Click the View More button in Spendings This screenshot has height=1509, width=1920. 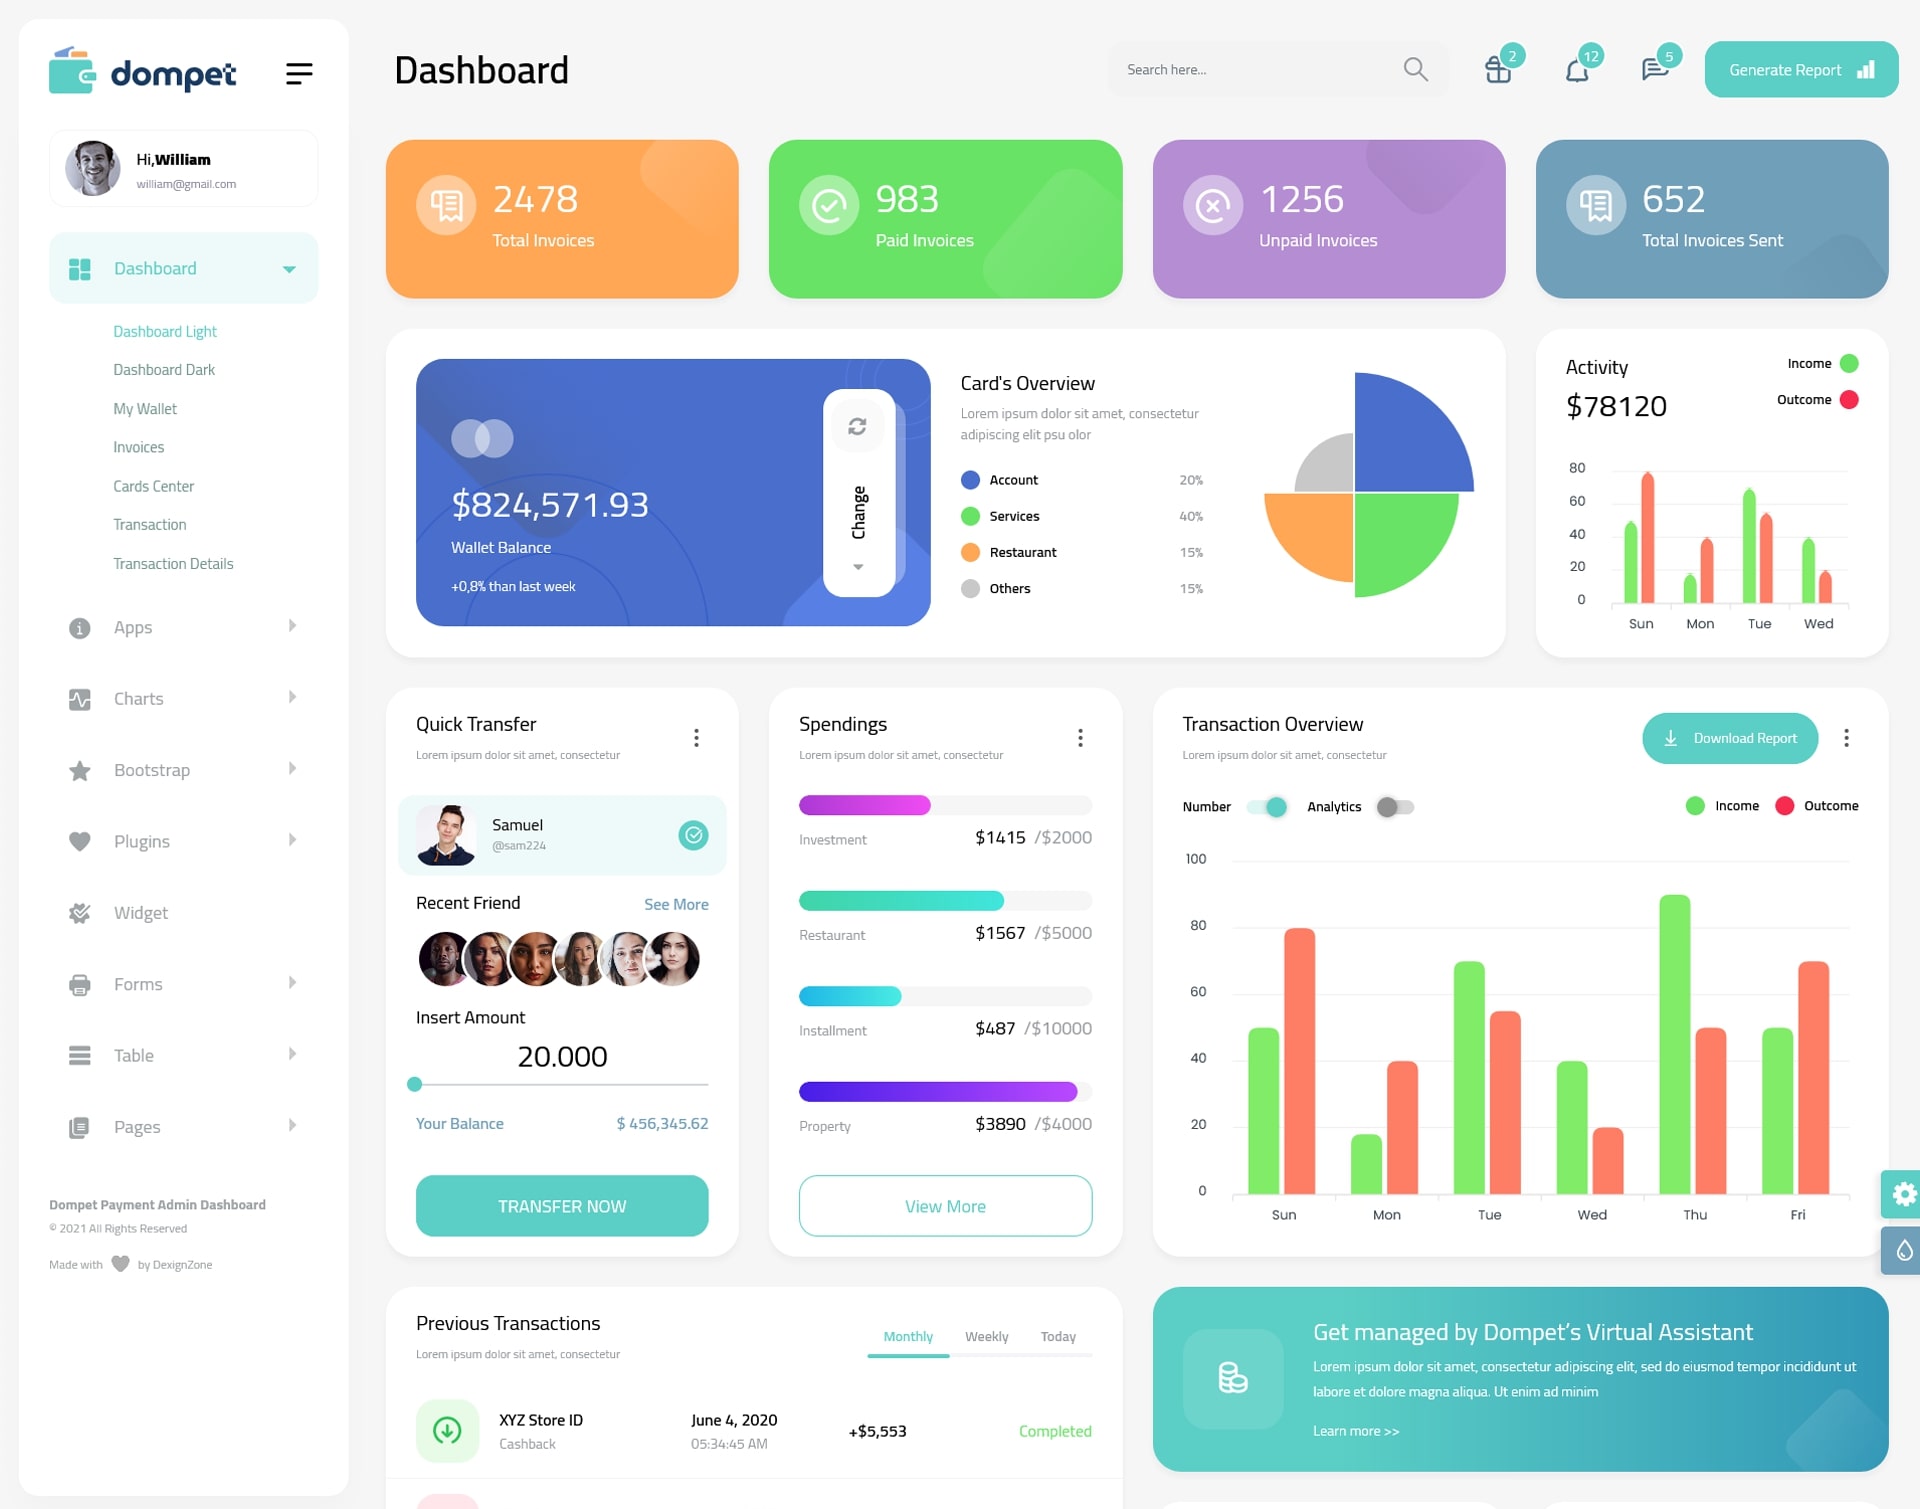(x=946, y=1205)
